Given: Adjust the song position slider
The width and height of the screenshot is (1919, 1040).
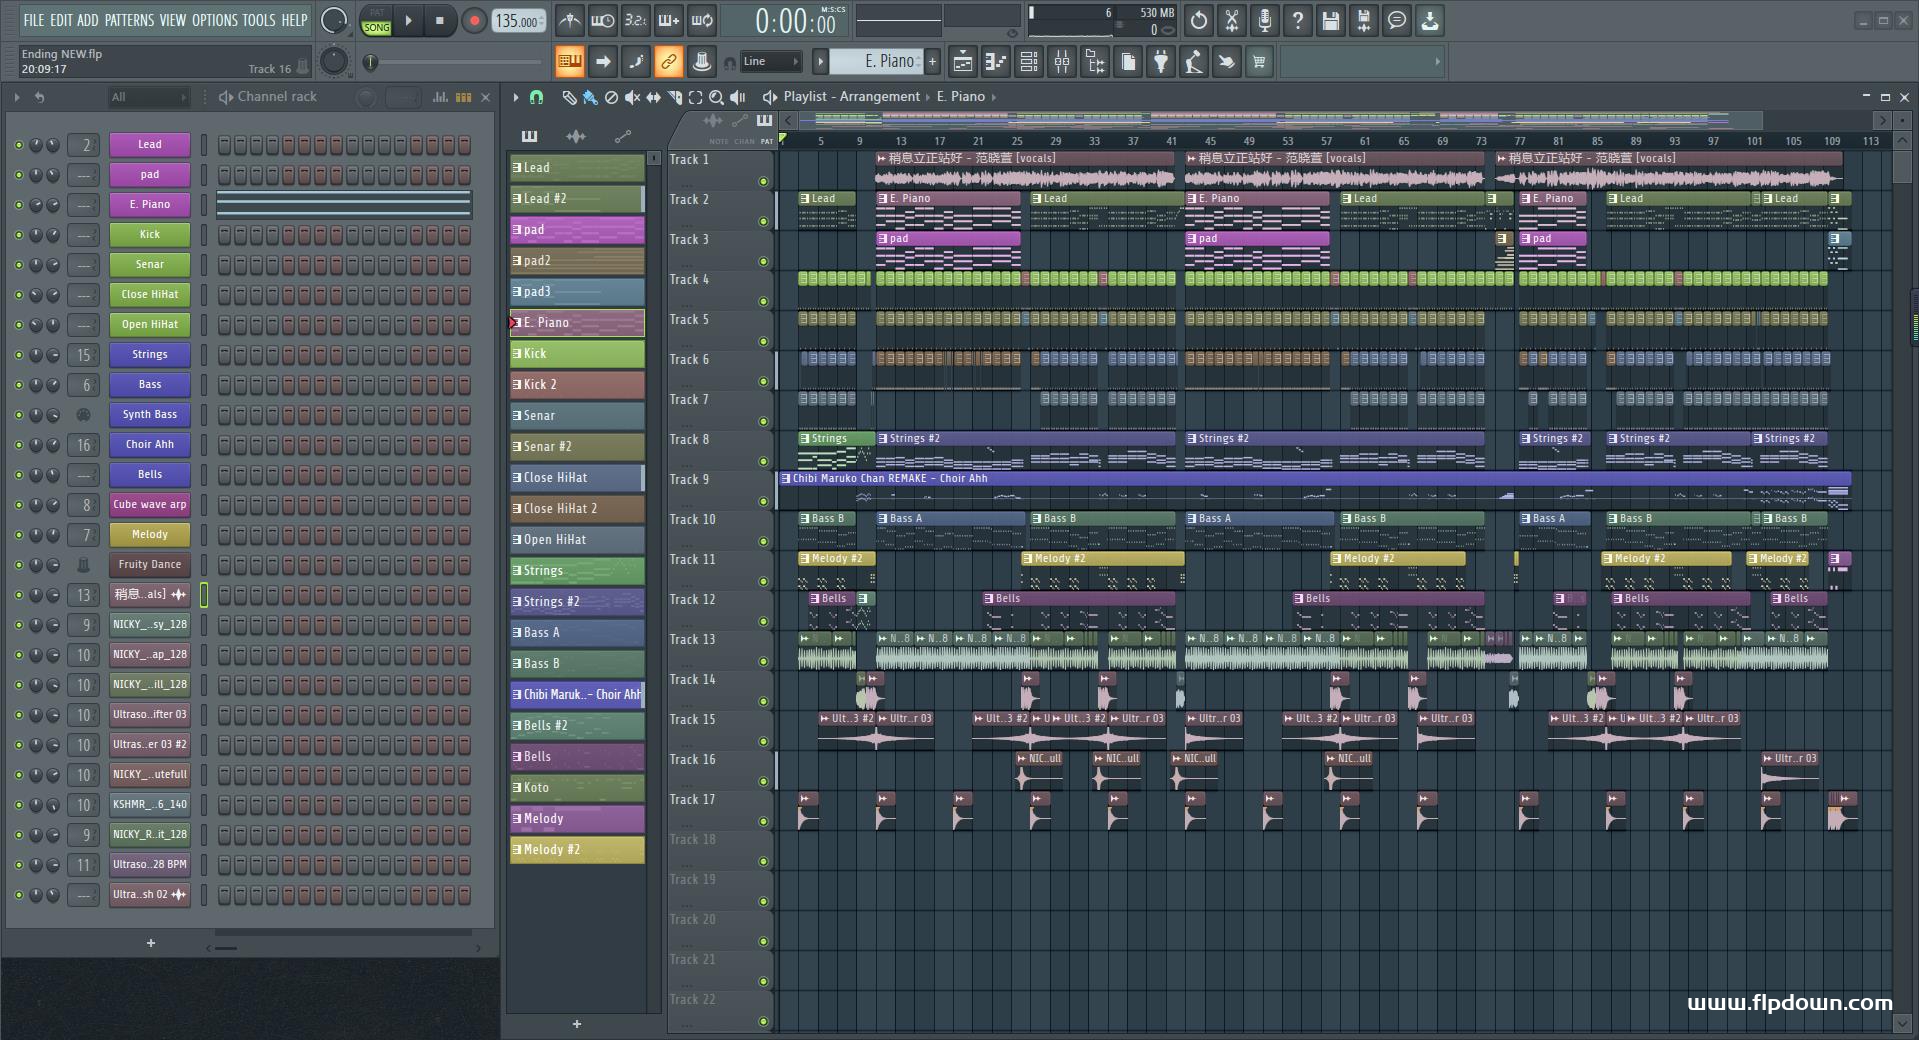Looking at the screenshot, I should point(452,62).
